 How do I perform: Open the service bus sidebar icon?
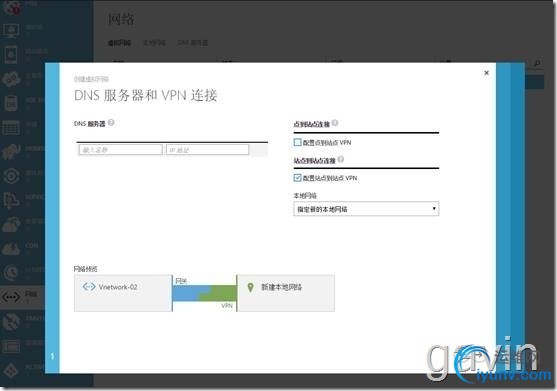coord(11,200)
